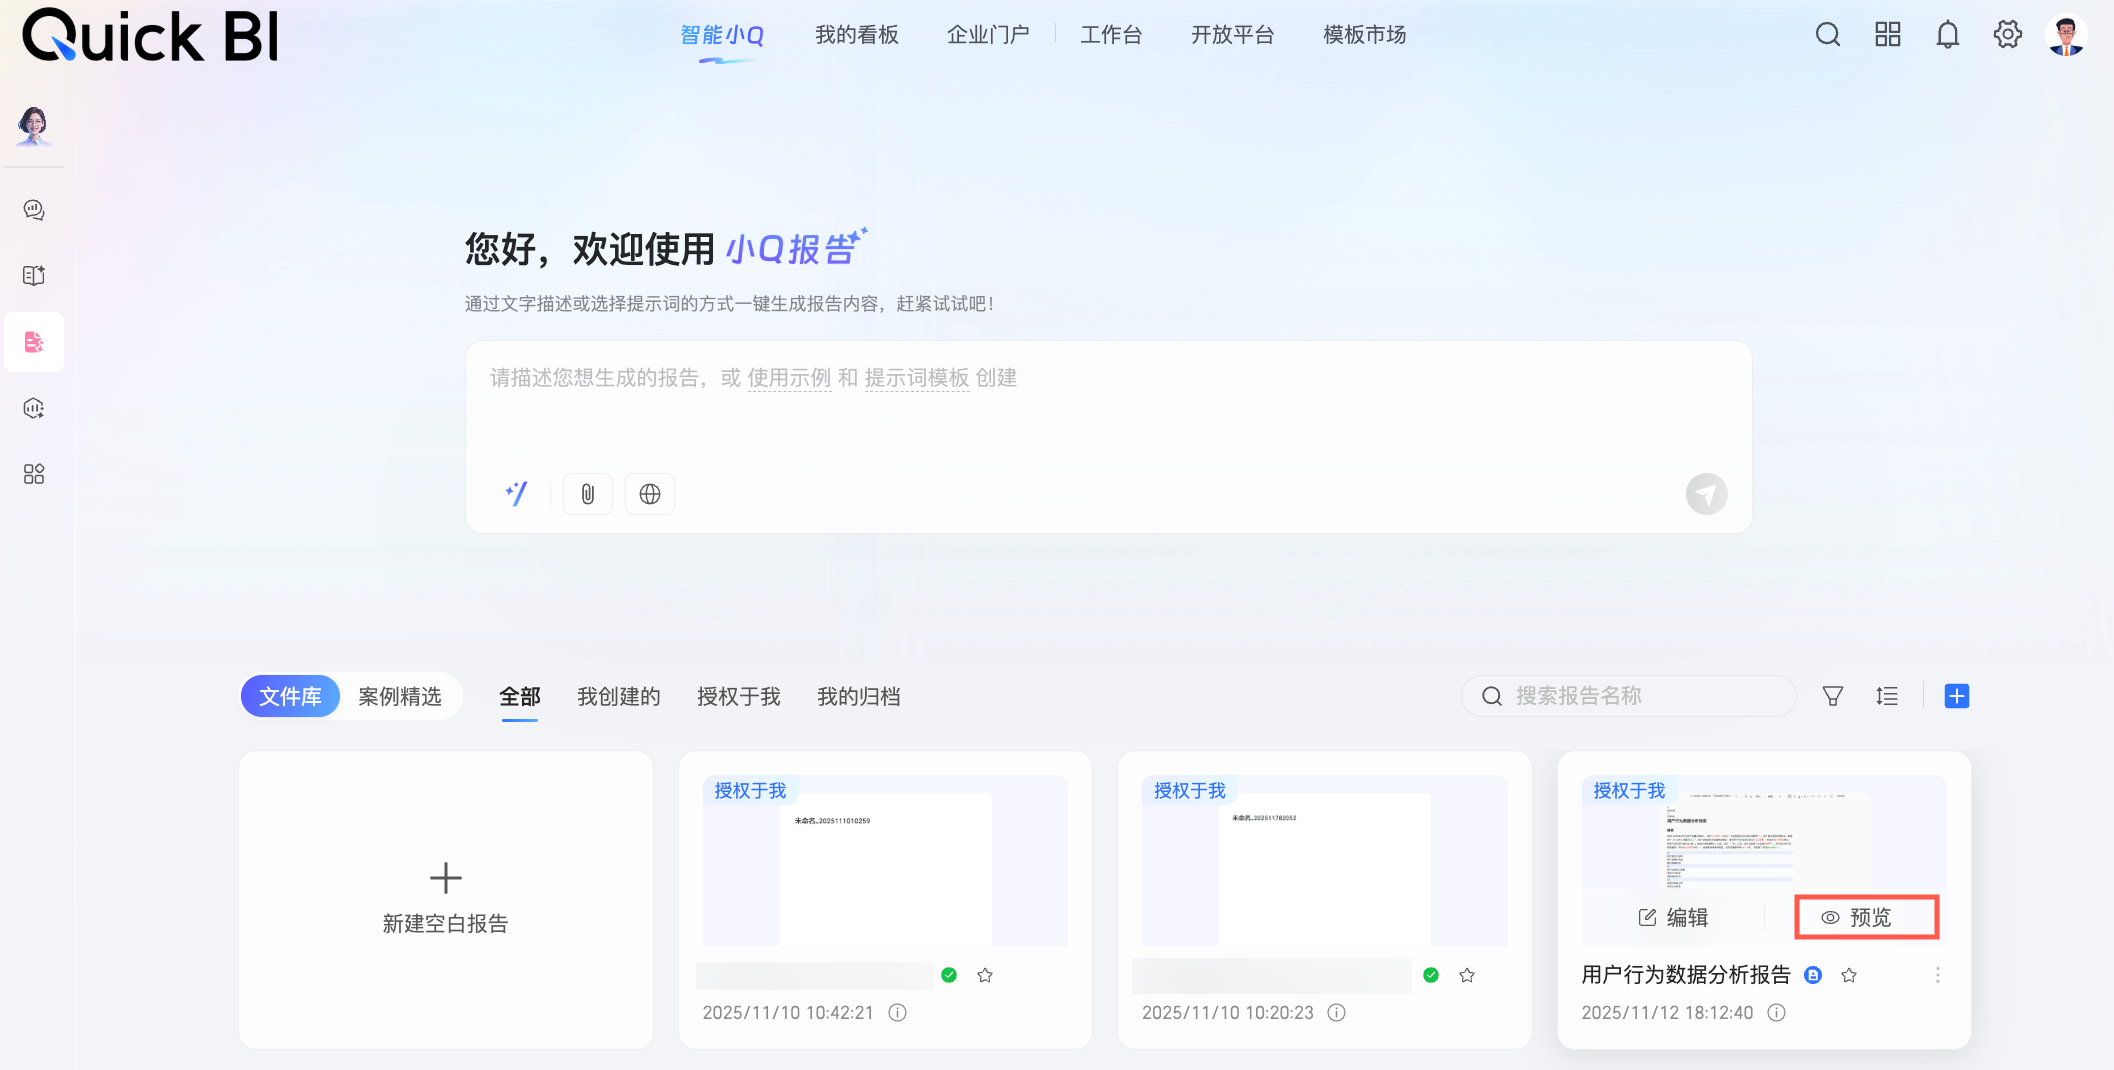Screen dimensions: 2114x1070
Task: Open notifications bell icon
Action: pyautogui.click(x=1948, y=35)
